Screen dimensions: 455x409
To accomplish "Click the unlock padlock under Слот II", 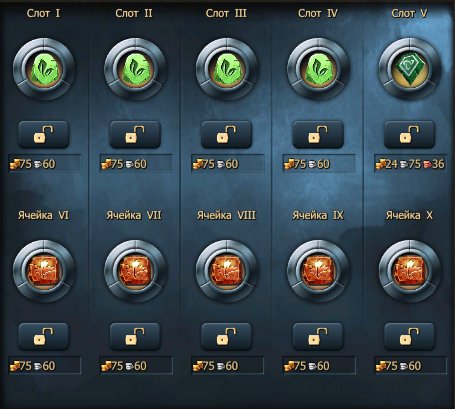I will (x=135, y=135).
